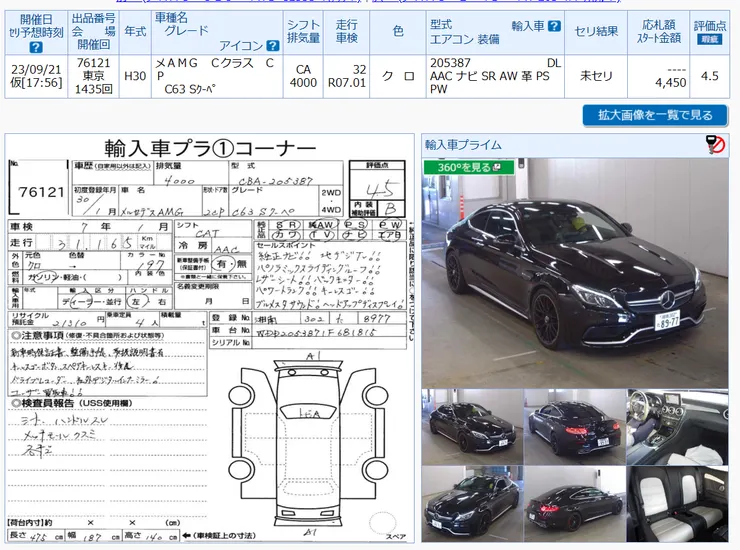Click the 応札額 スタート金額 column header
The height and width of the screenshot is (550, 740).
[x=658, y=32]
